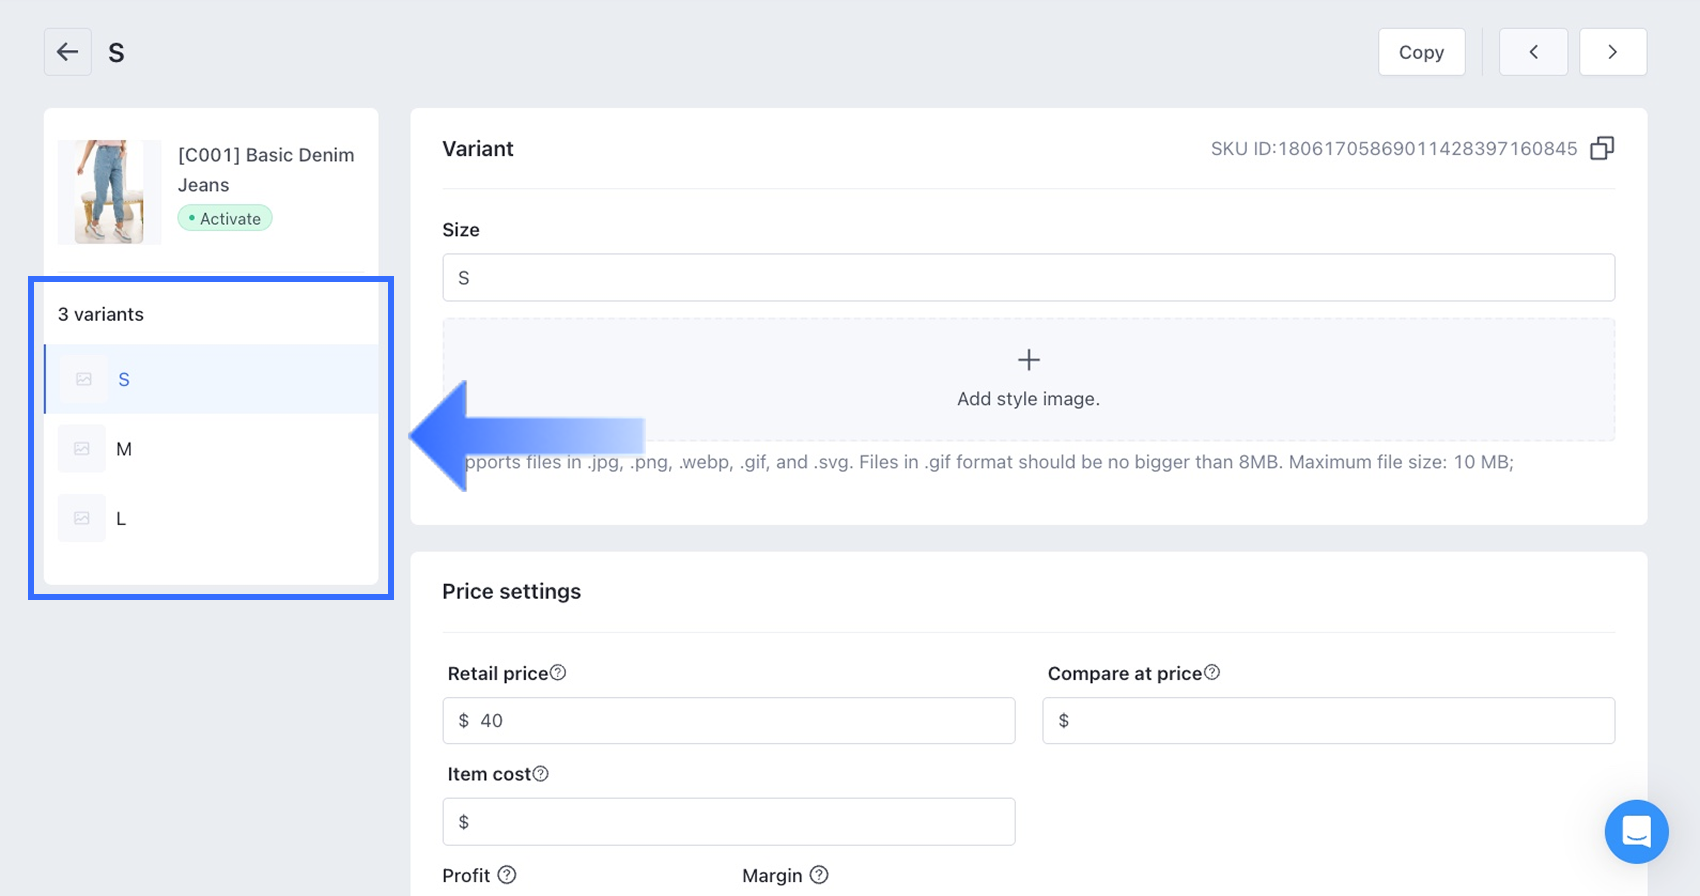Click the Retail price help icon

559,673
